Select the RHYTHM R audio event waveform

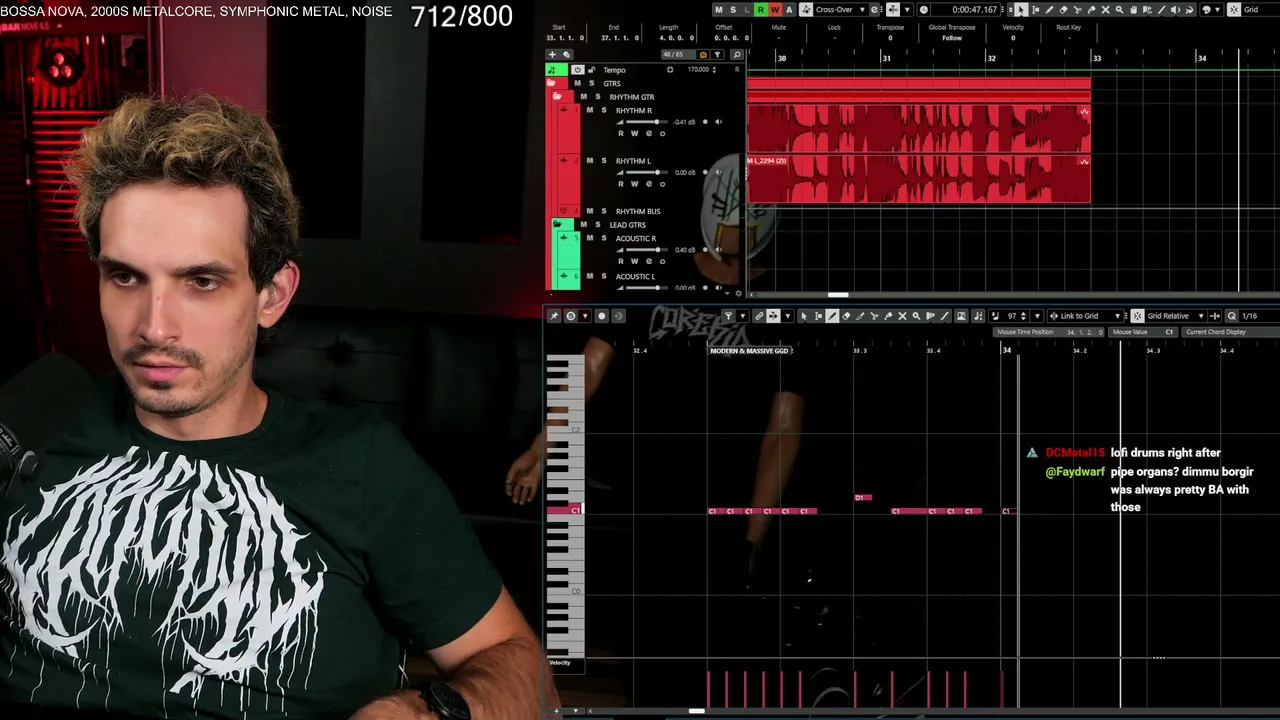click(918, 129)
